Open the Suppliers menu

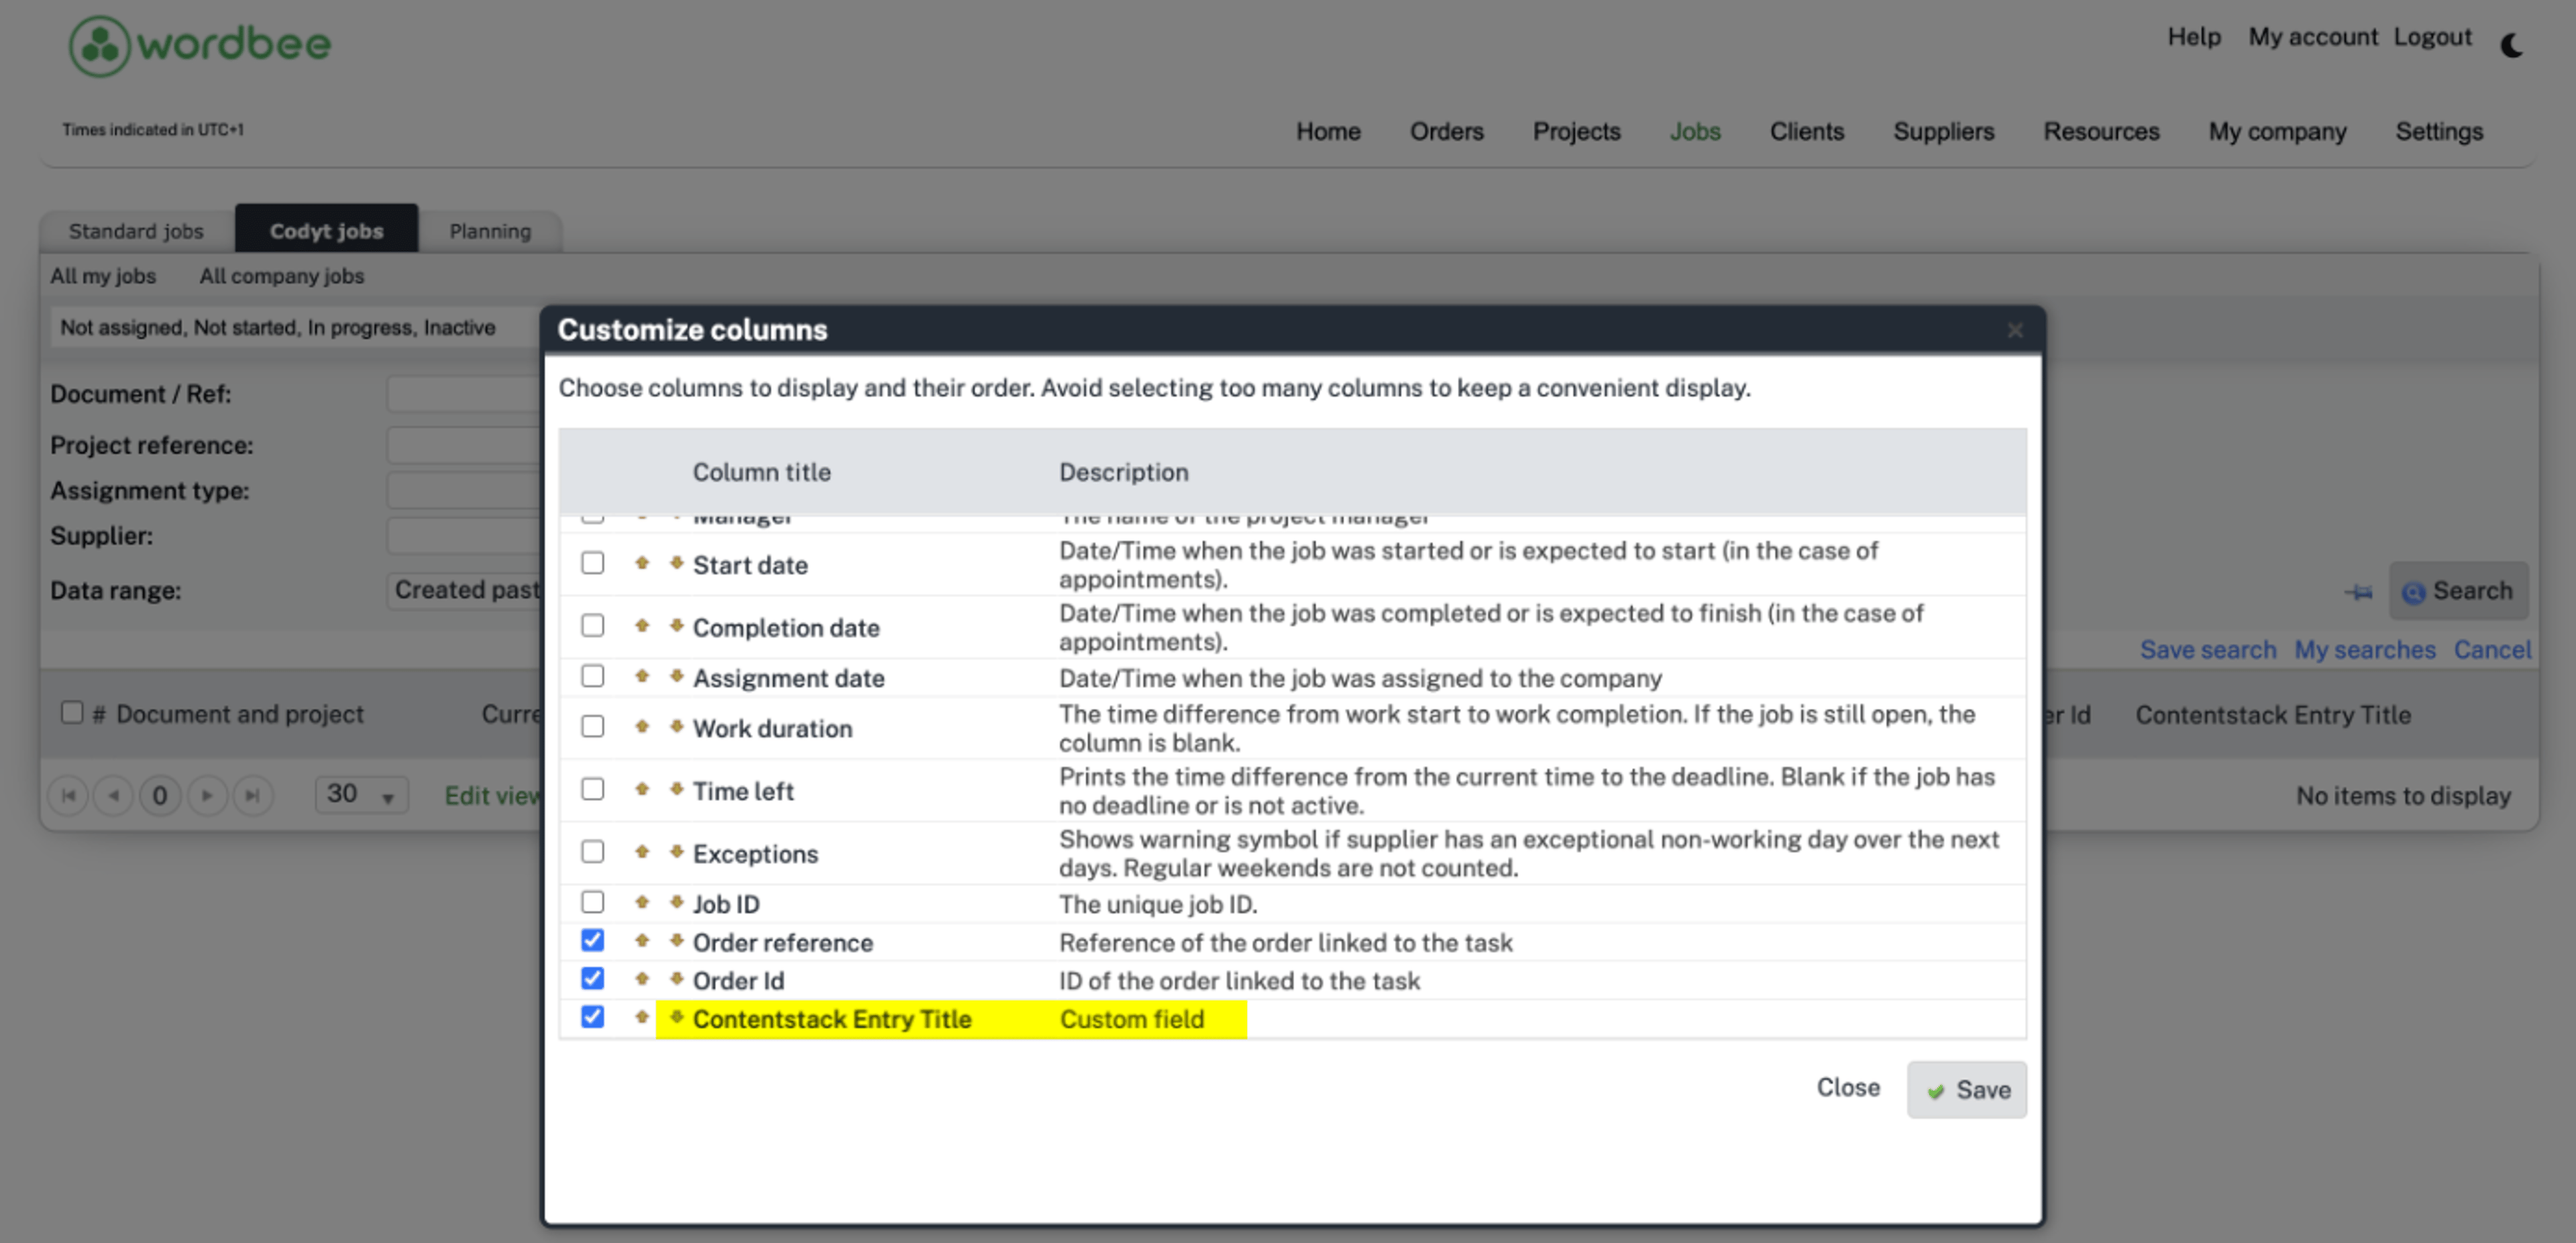[1943, 131]
